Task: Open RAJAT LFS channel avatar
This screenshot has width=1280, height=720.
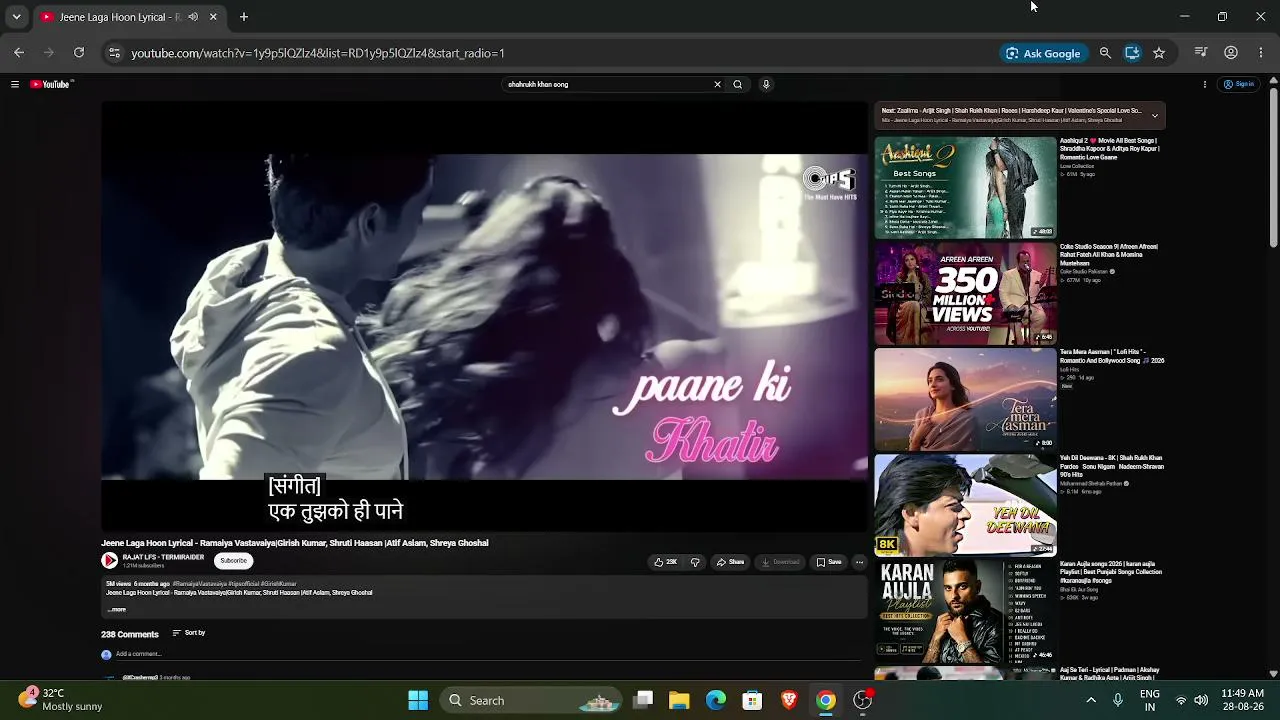Action: [x=110, y=561]
